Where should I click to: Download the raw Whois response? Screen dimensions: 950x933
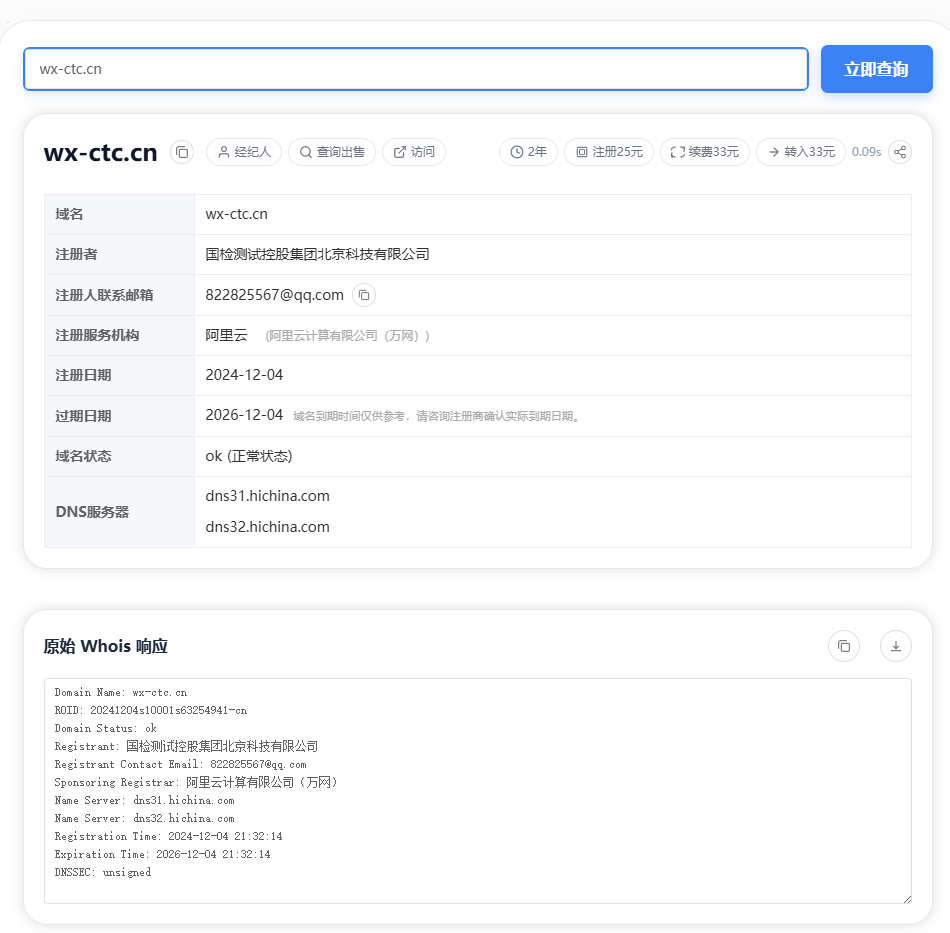pyautogui.click(x=895, y=646)
